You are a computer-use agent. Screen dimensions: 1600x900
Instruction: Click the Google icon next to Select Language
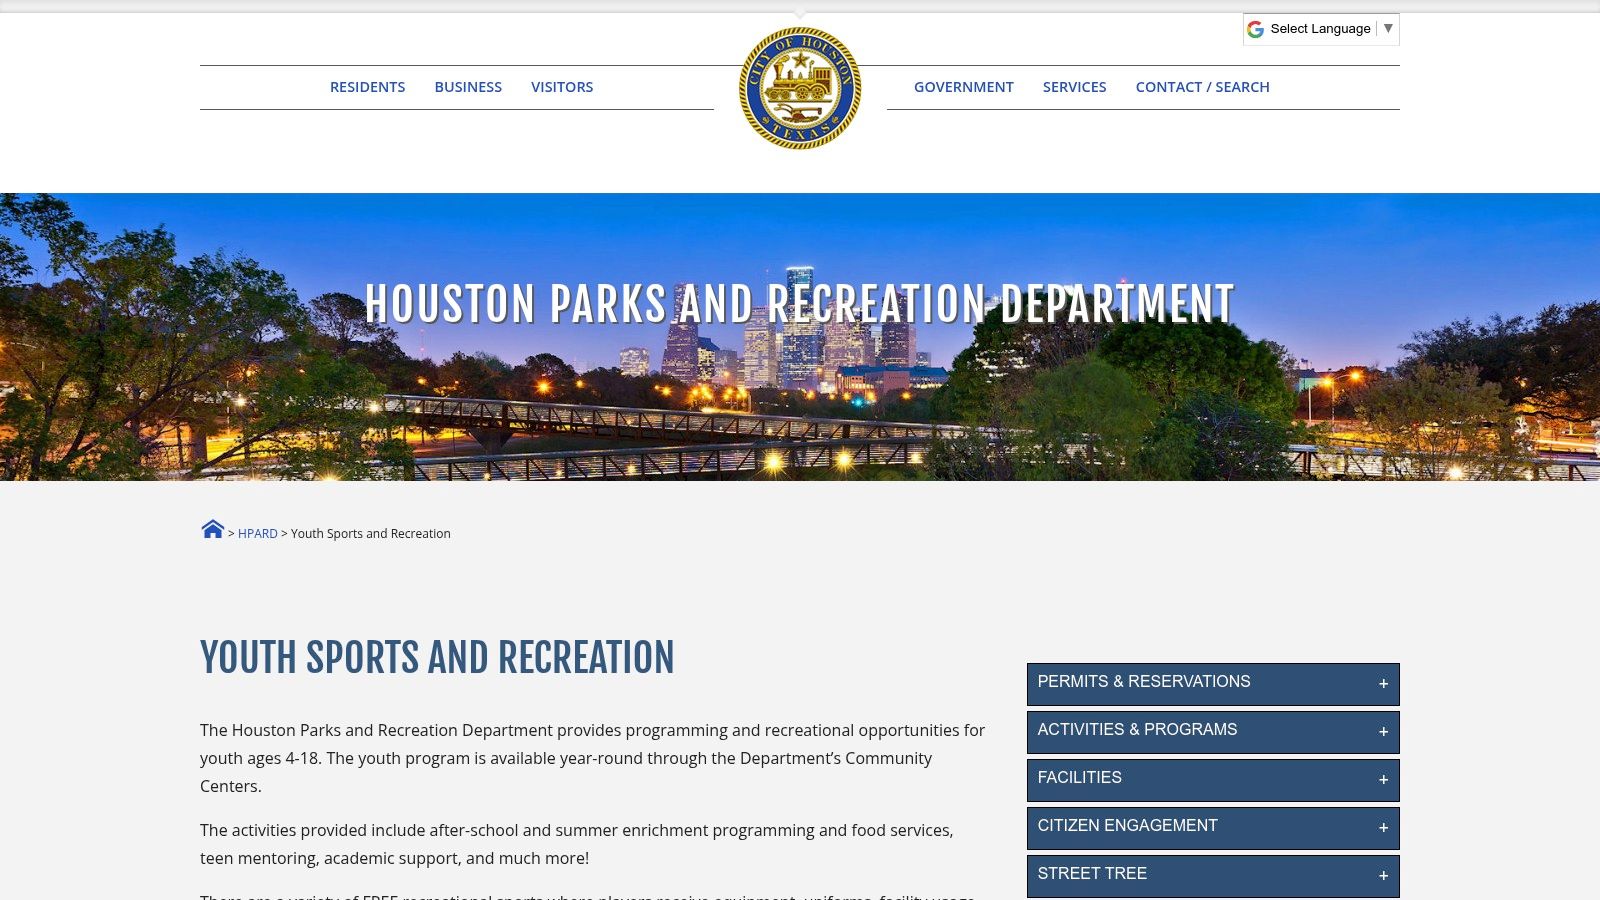click(1257, 29)
